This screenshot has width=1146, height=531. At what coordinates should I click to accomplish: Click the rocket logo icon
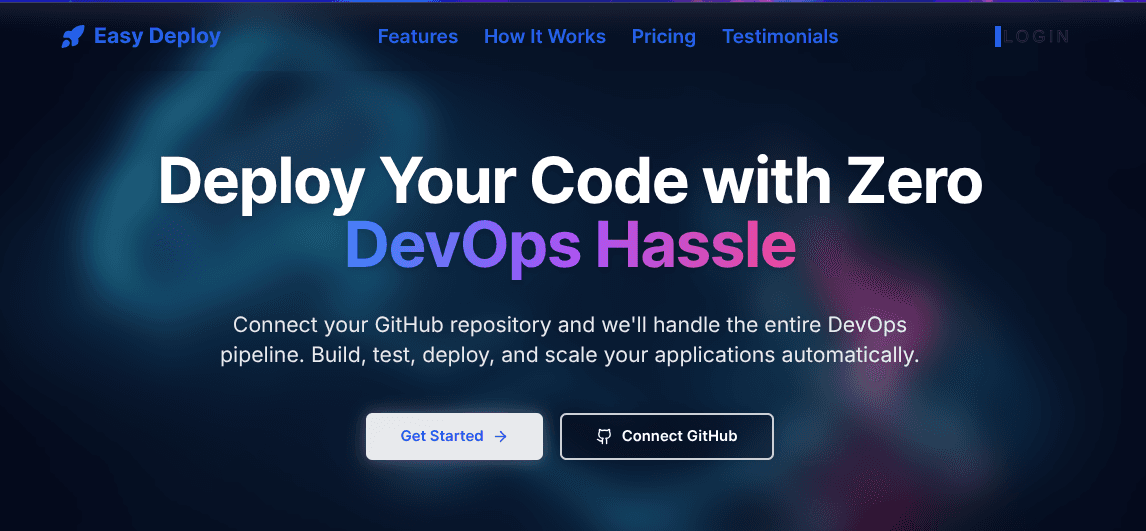[73, 37]
